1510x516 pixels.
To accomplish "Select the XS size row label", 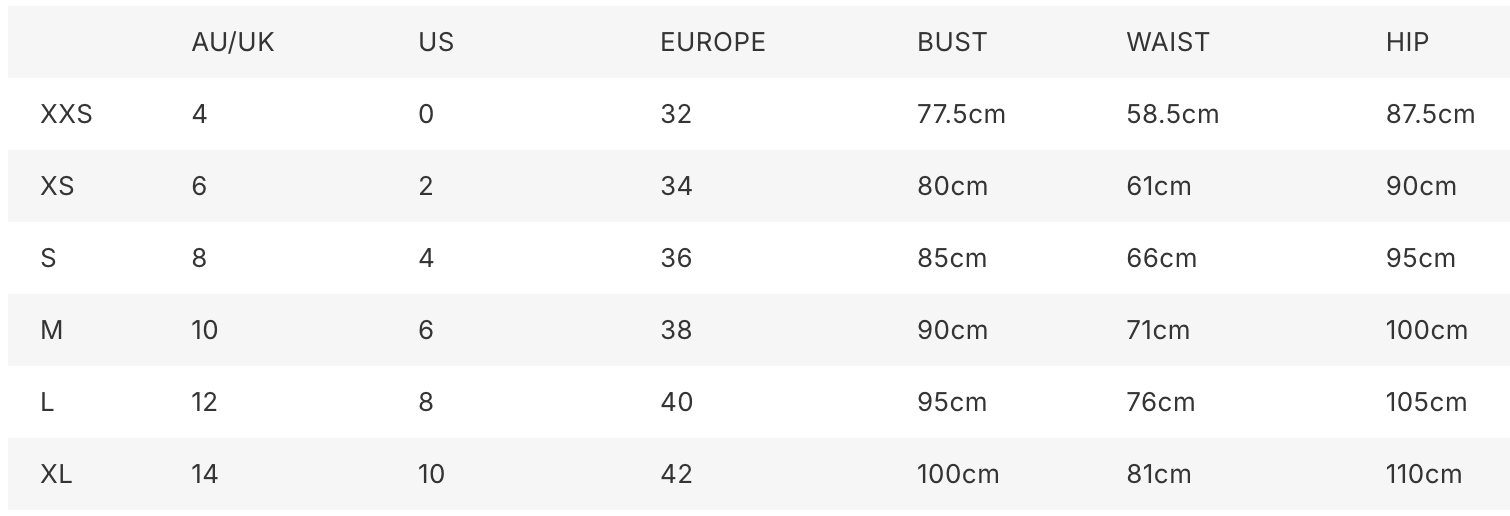I will [57, 186].
